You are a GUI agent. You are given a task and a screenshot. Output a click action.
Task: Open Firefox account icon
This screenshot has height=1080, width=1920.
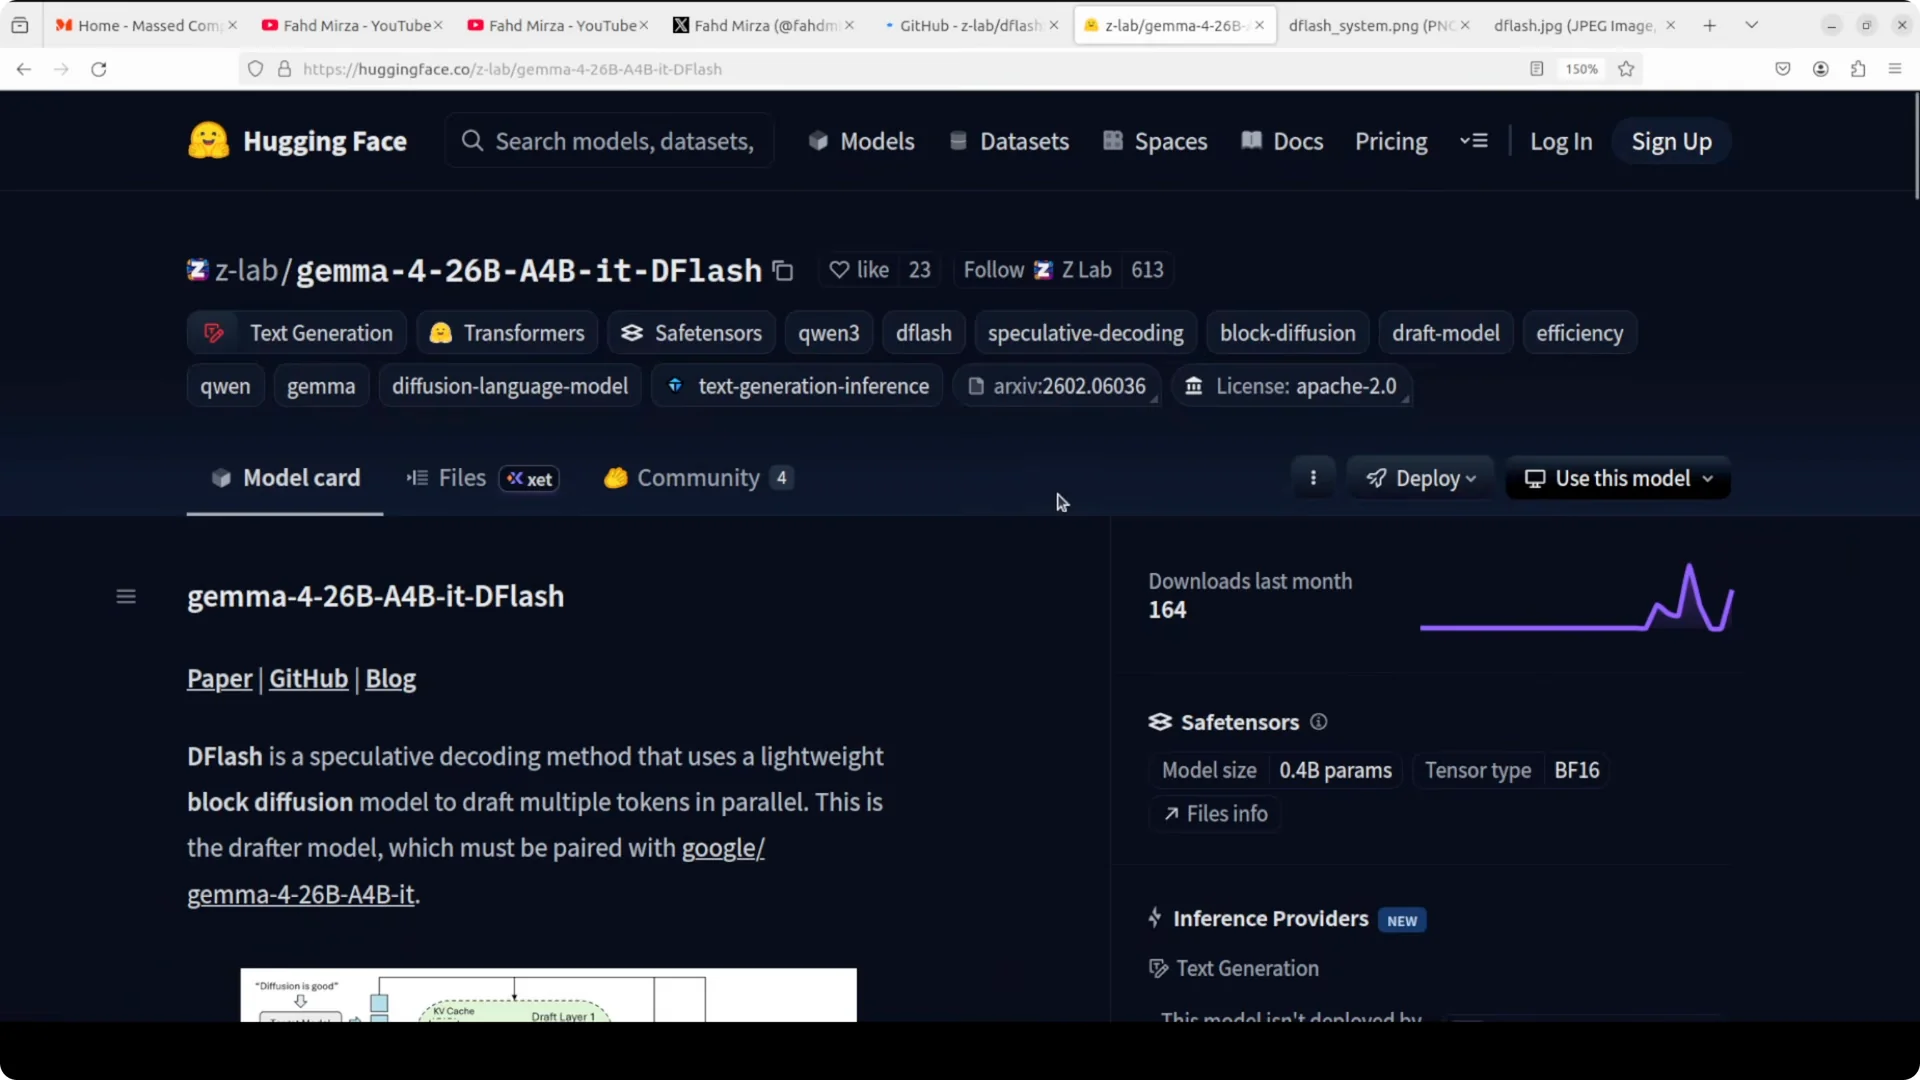coord(1821,69)
